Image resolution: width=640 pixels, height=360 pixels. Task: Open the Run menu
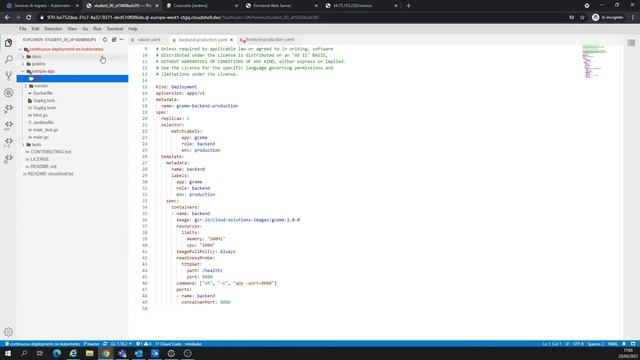pos(97,29)
